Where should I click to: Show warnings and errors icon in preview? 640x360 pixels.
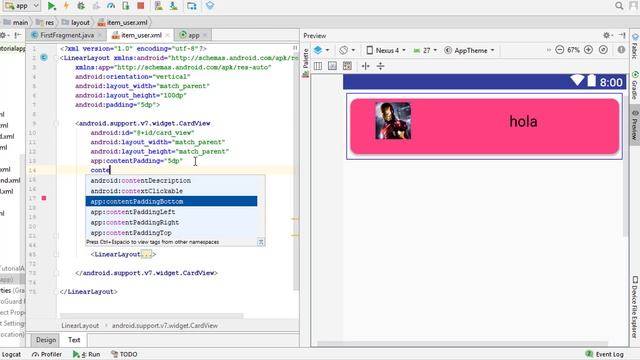pyautogui.click(x=621, y=50)
